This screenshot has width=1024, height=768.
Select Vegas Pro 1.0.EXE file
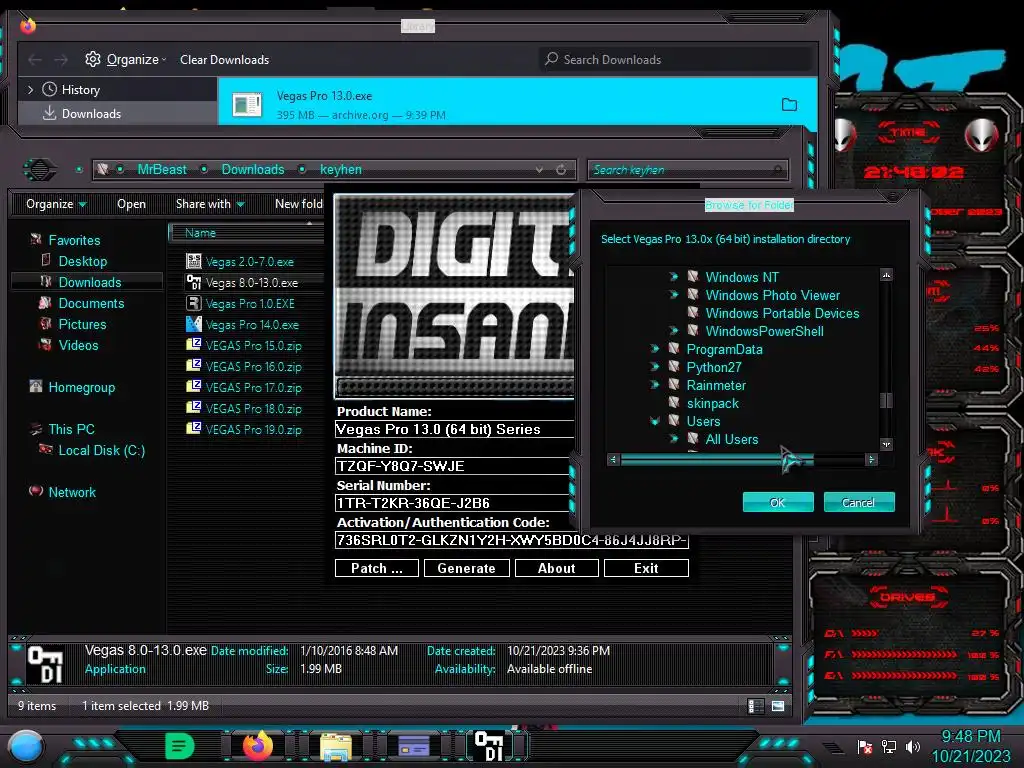pyautogui.click(x=250, y=304)
